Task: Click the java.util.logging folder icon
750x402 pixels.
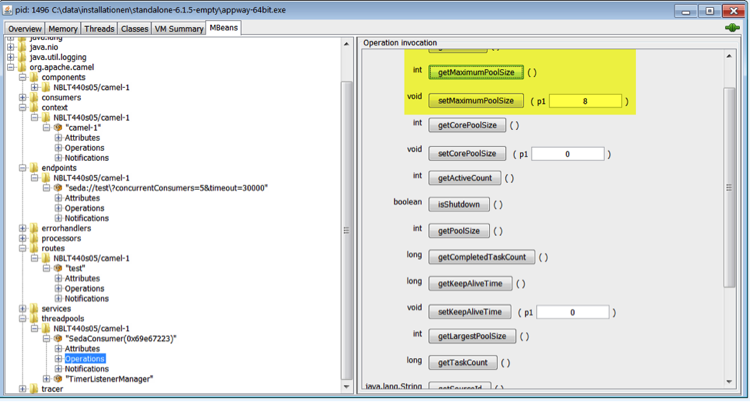Action: [22, 57]
